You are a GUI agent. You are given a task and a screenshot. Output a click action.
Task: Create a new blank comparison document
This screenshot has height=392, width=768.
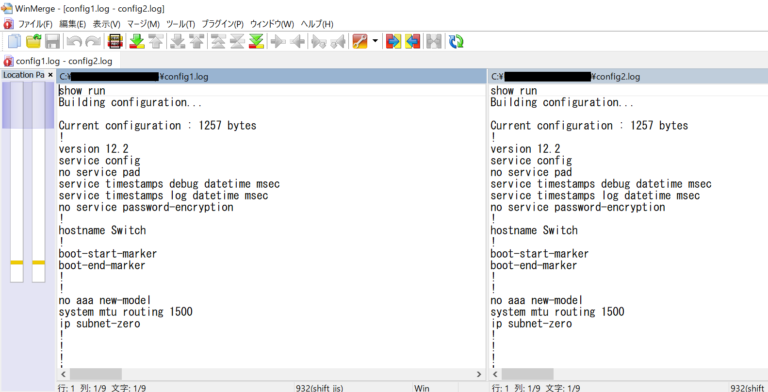(x=14, y=42)
